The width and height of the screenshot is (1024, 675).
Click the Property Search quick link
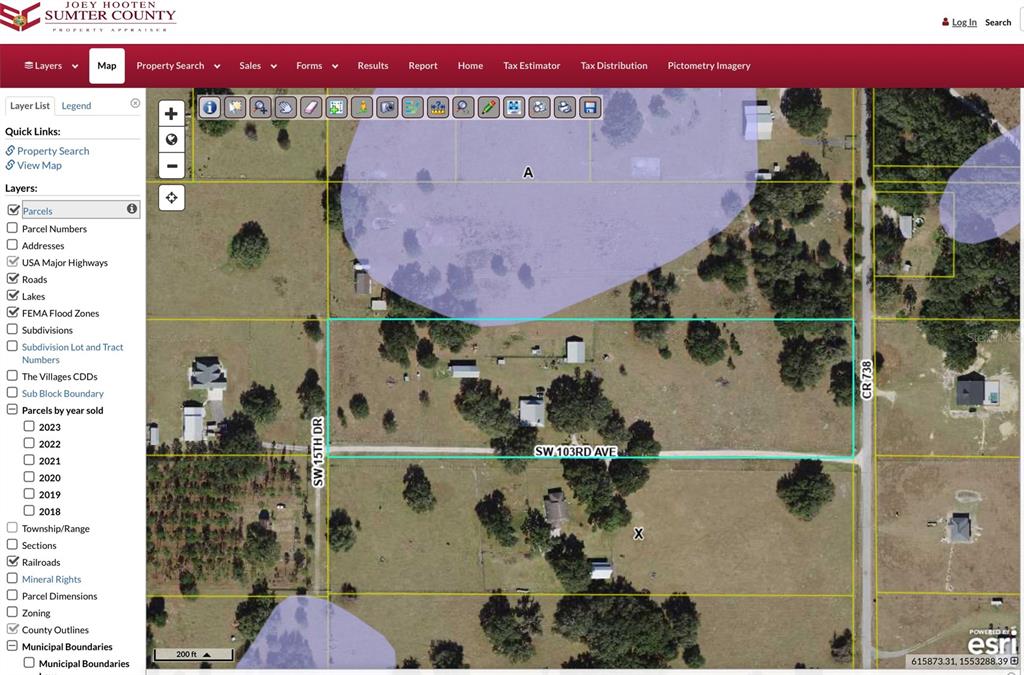pos(53,151)
